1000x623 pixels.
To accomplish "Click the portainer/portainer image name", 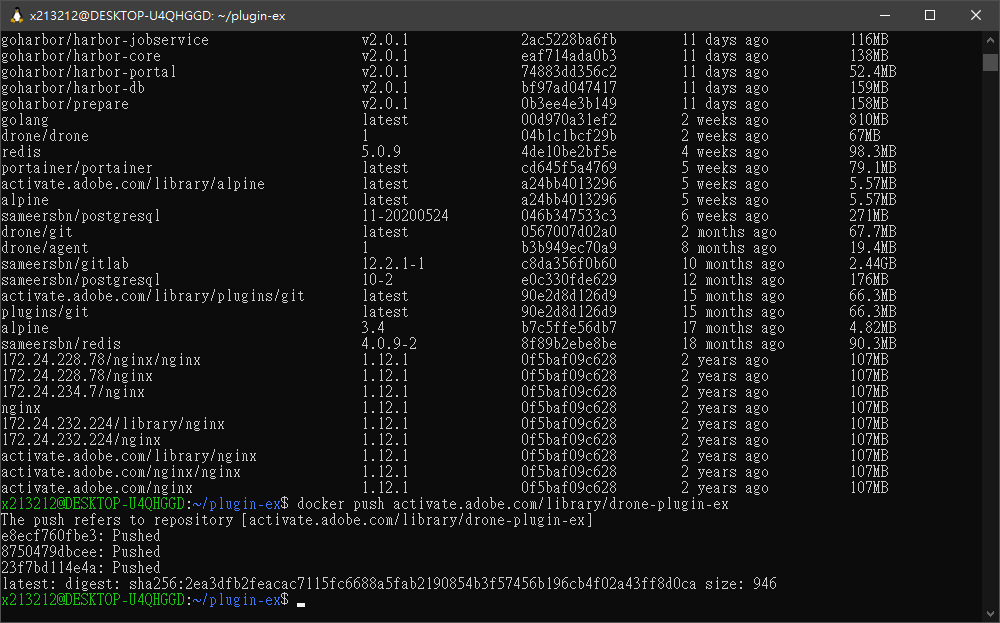I will pos(77,168).
